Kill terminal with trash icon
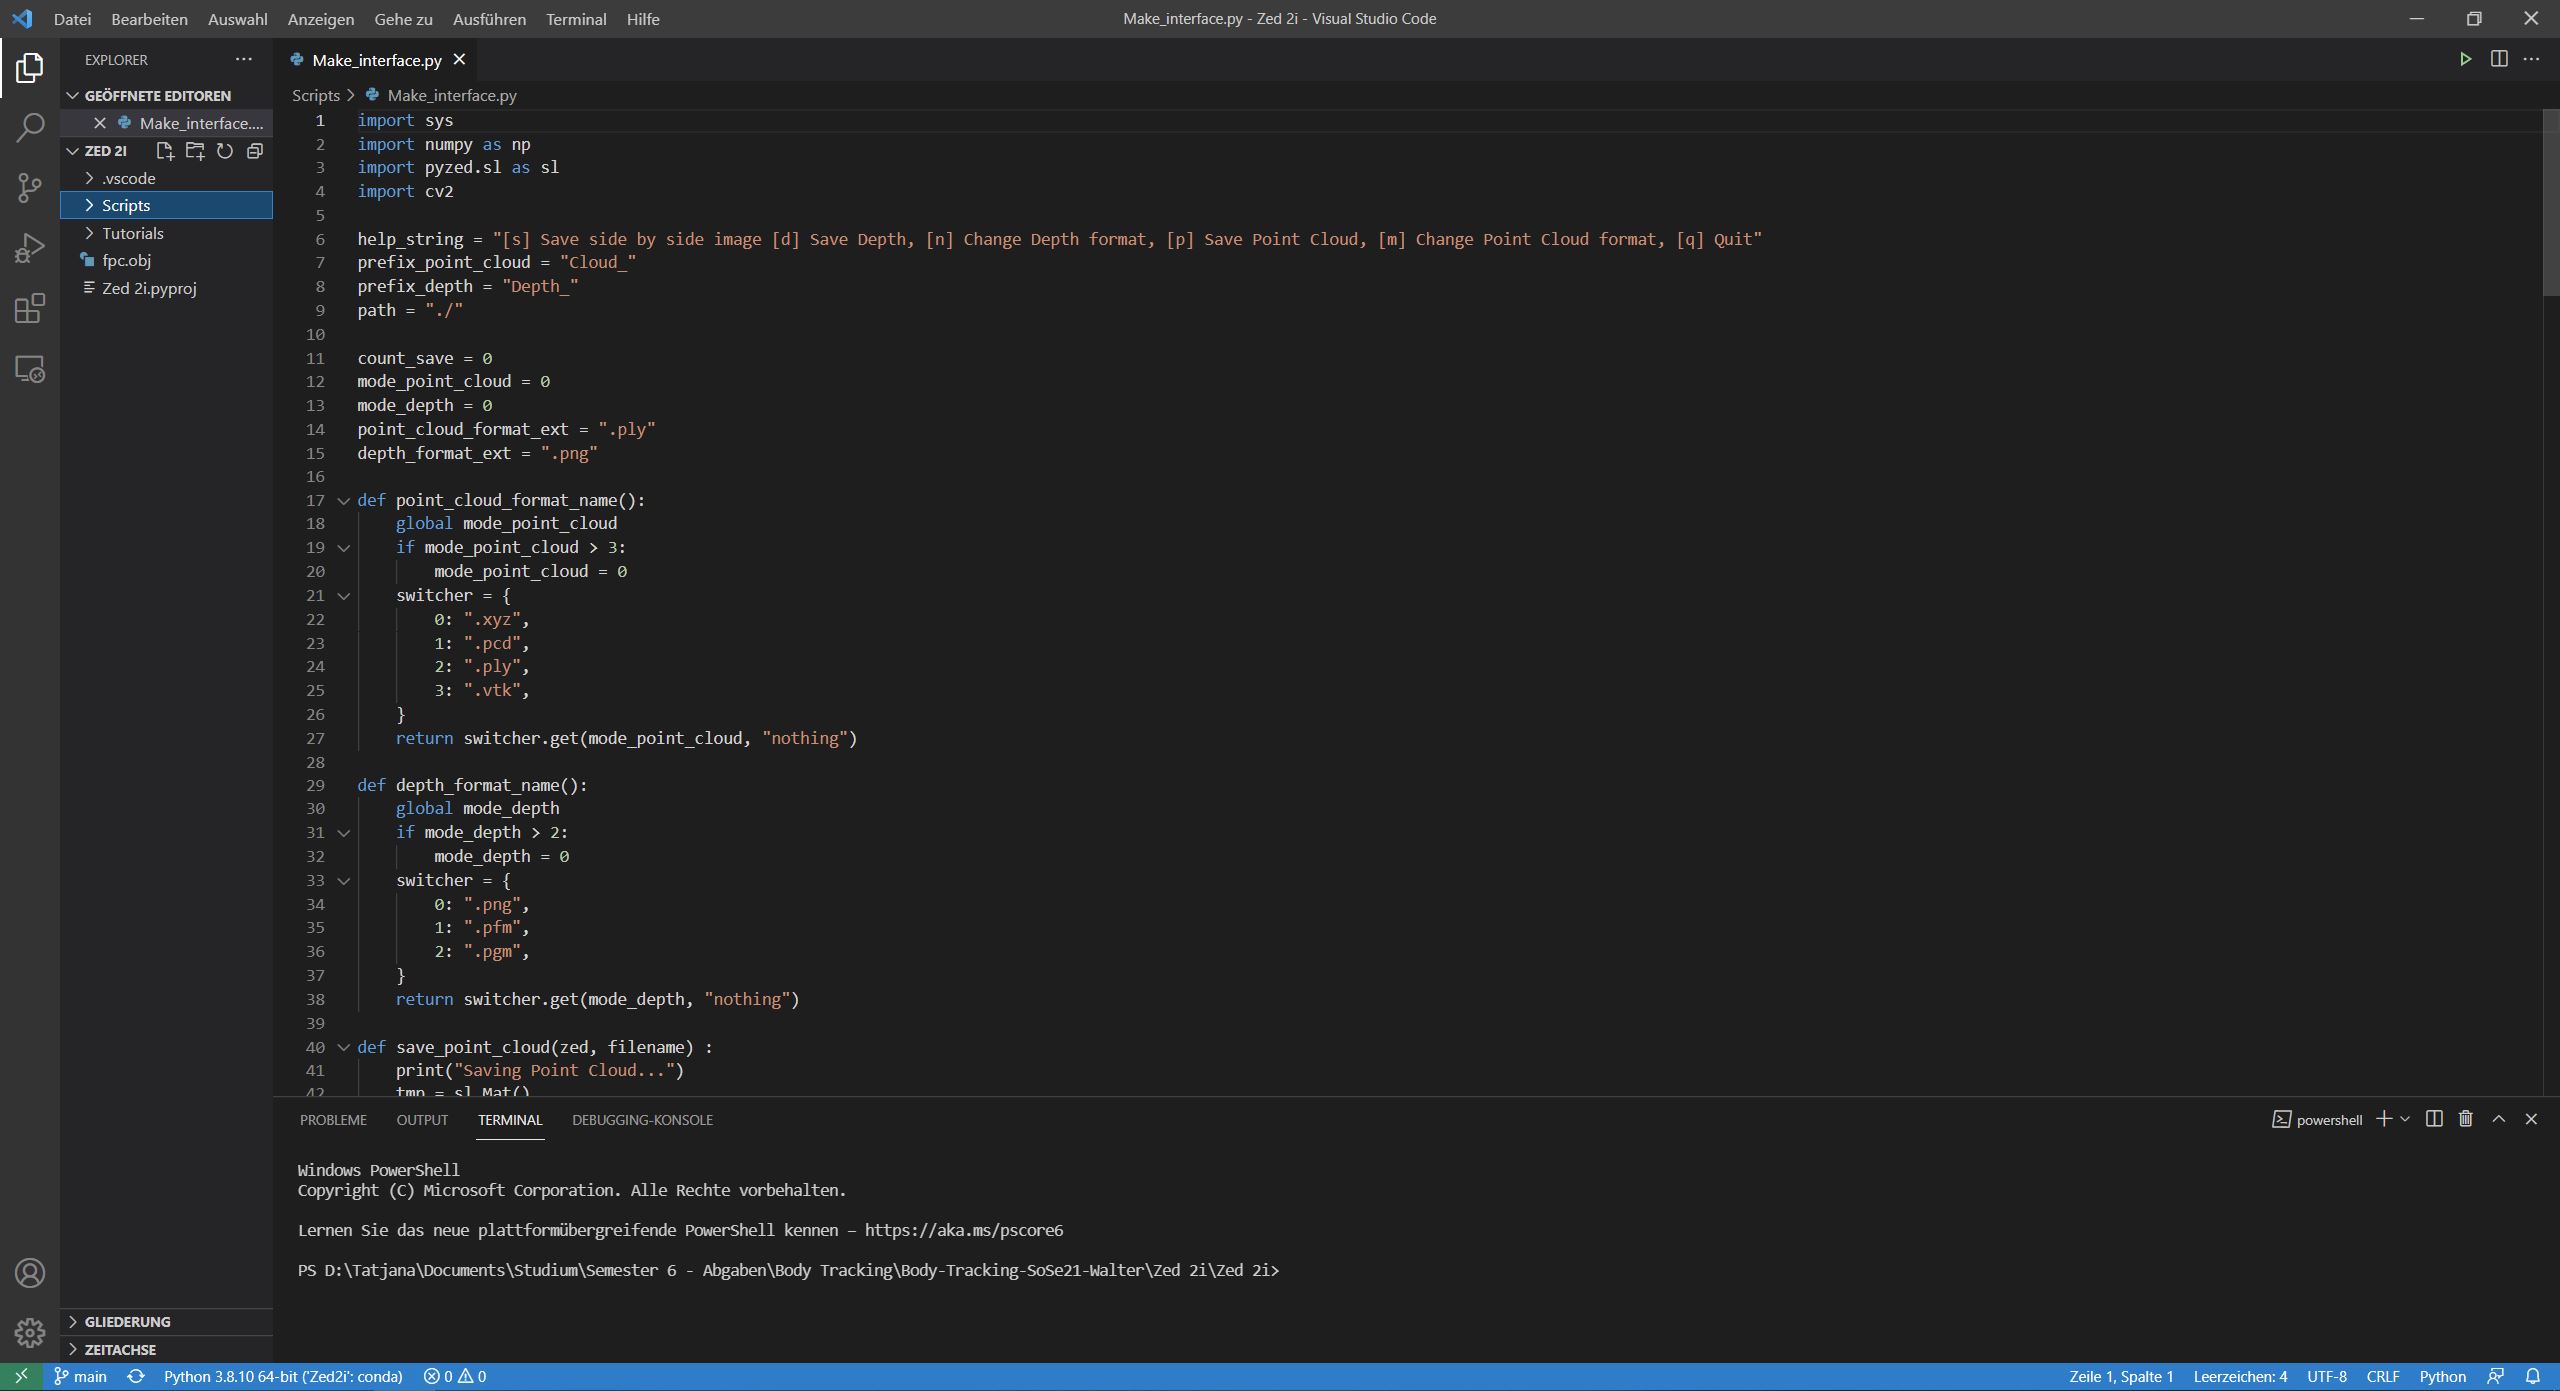Screen dimensions: 2560x1391 click(2466, 1119)
